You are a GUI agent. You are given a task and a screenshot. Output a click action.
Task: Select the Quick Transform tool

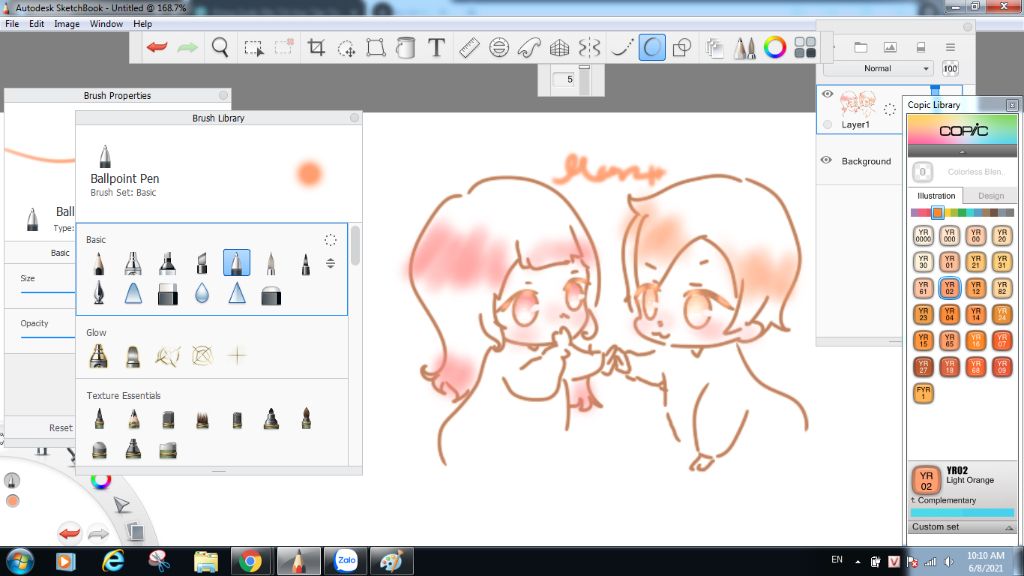point(346,48)
